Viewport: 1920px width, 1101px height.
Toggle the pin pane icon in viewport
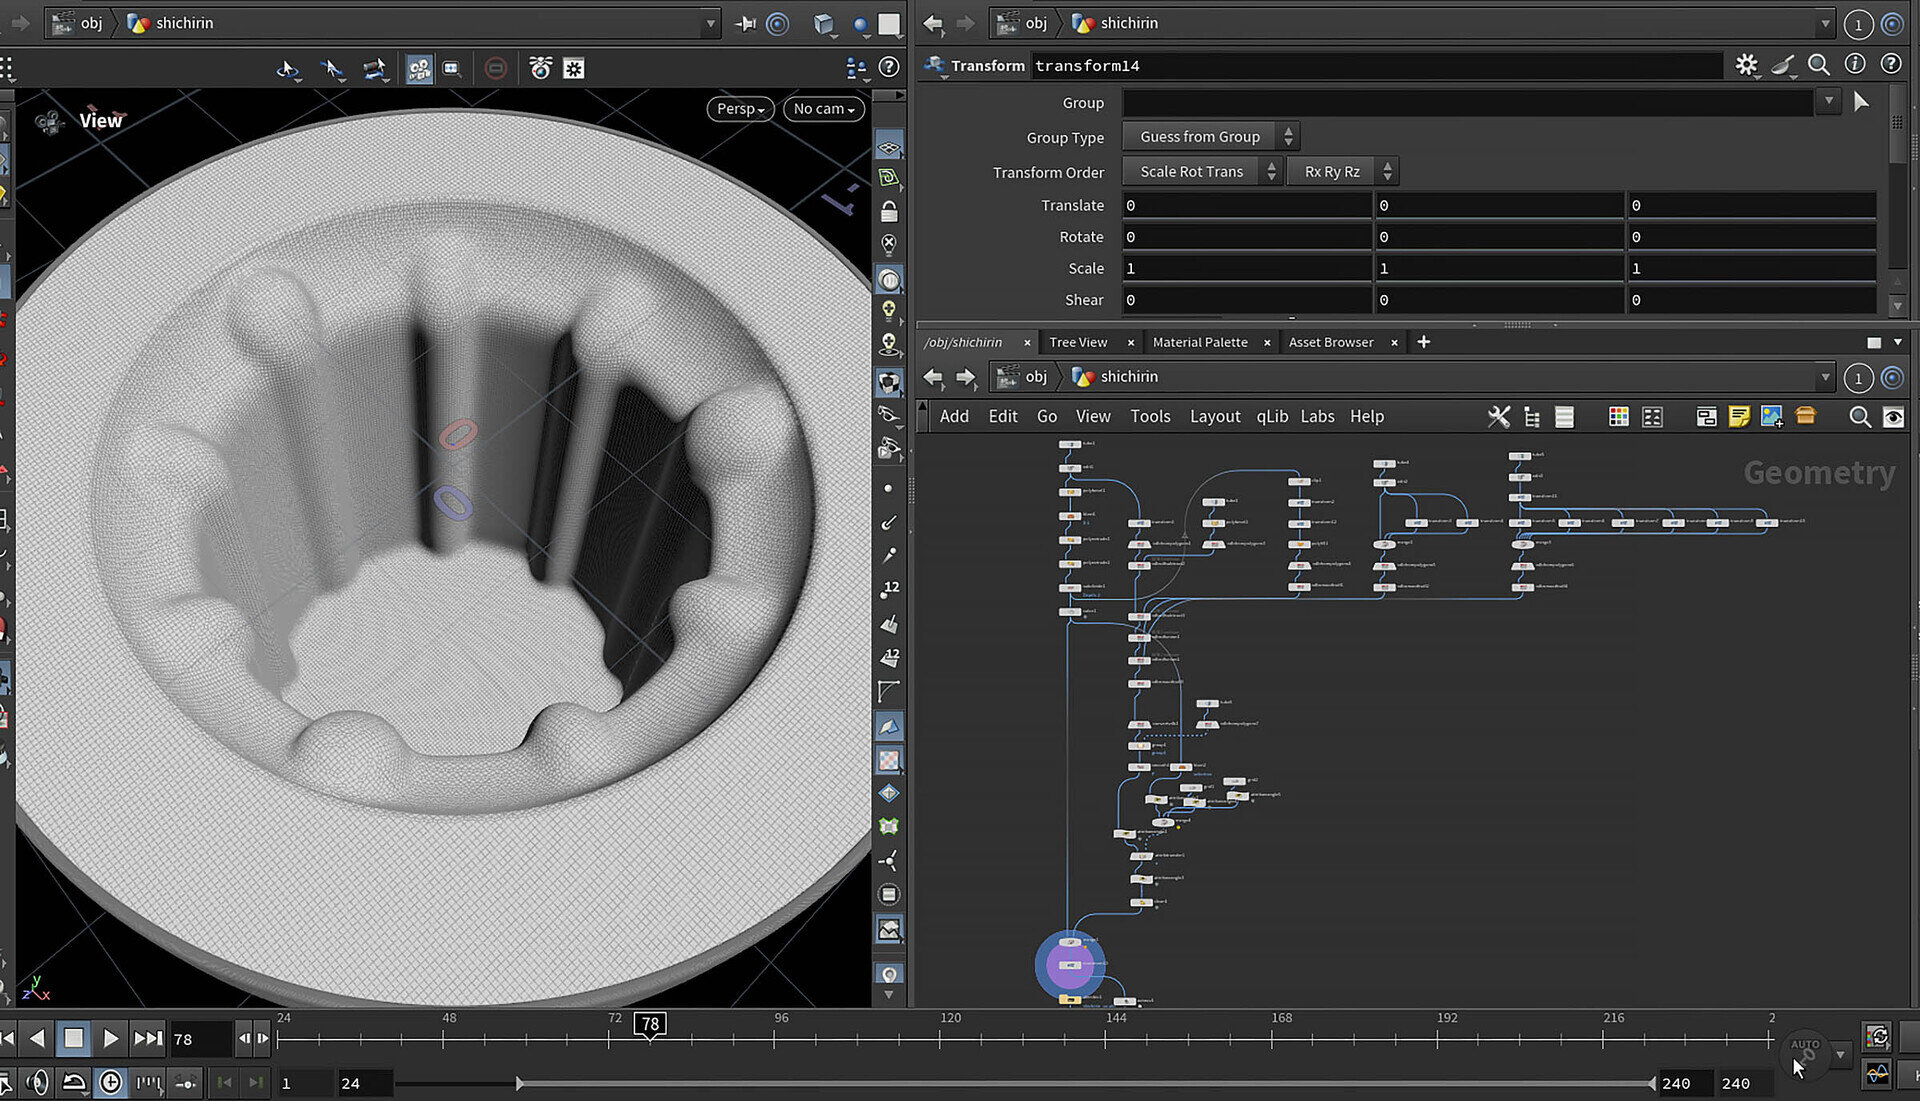[x=745, y=23]
